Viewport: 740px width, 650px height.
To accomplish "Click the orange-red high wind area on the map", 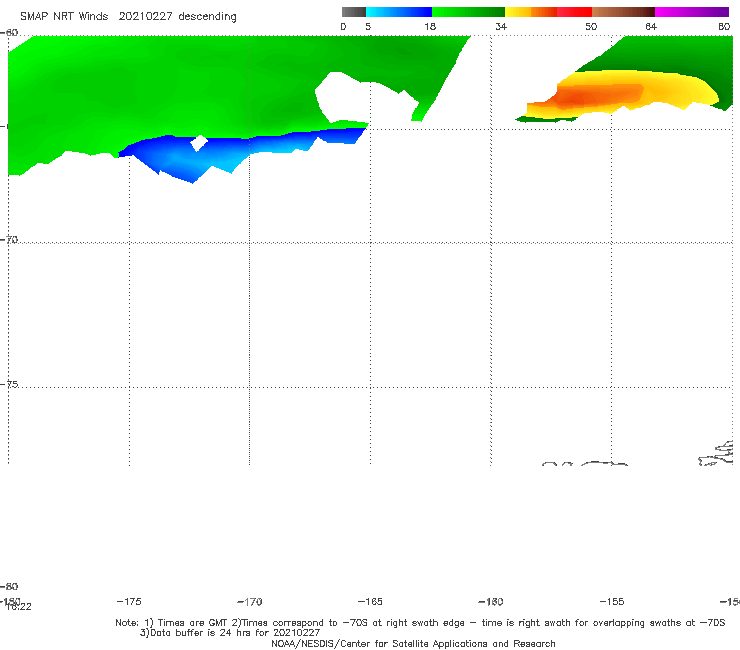I will tap(596, 96).
